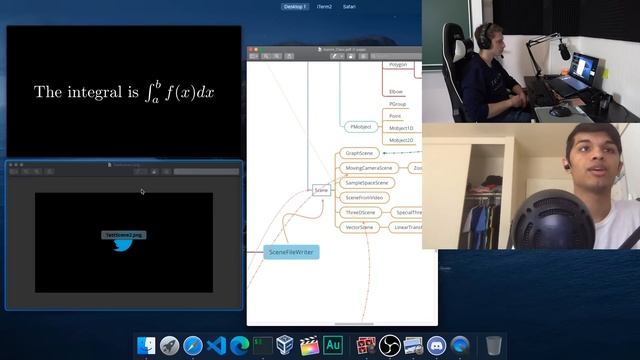Open Launchpad rocket icon in Dock

(x=169, y=345)
